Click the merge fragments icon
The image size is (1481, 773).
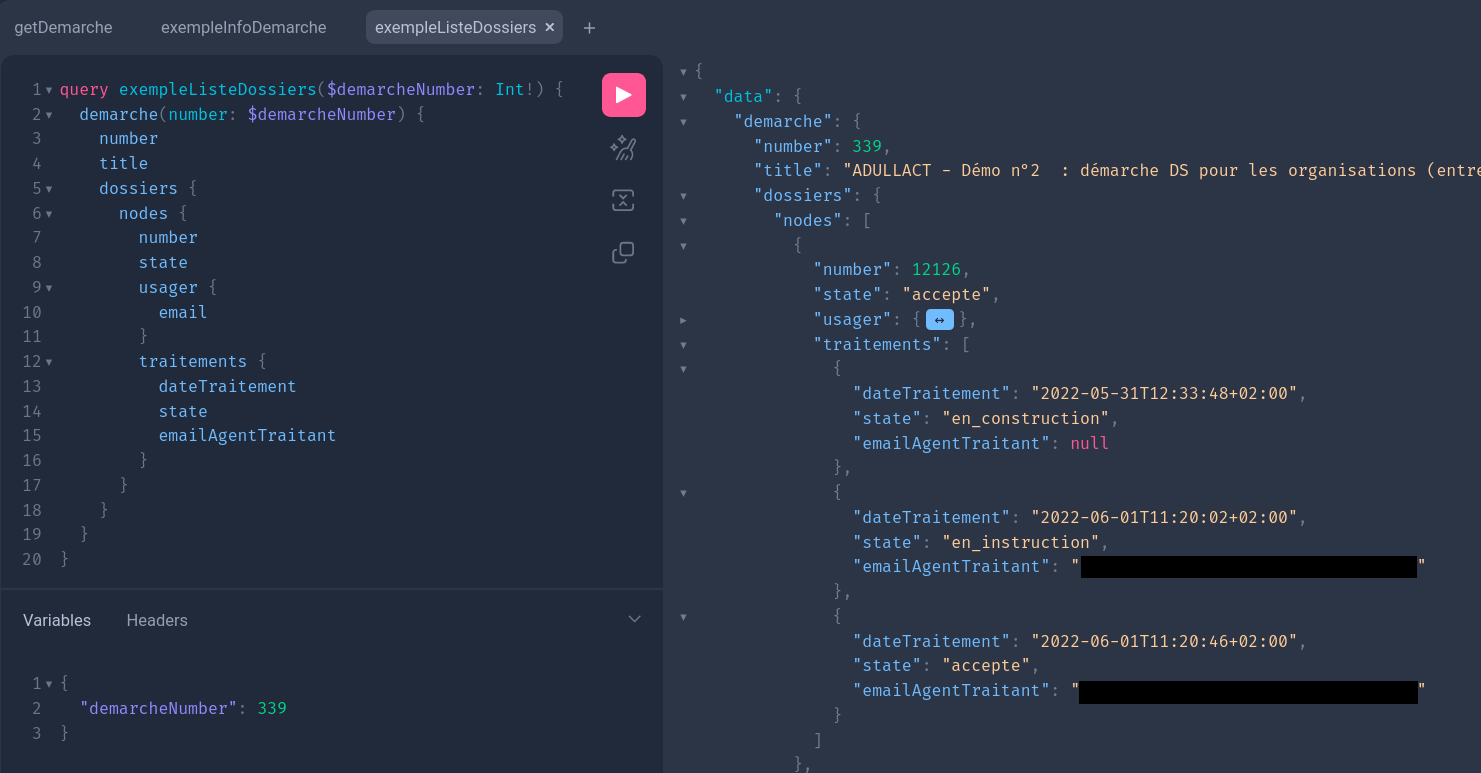623,201
